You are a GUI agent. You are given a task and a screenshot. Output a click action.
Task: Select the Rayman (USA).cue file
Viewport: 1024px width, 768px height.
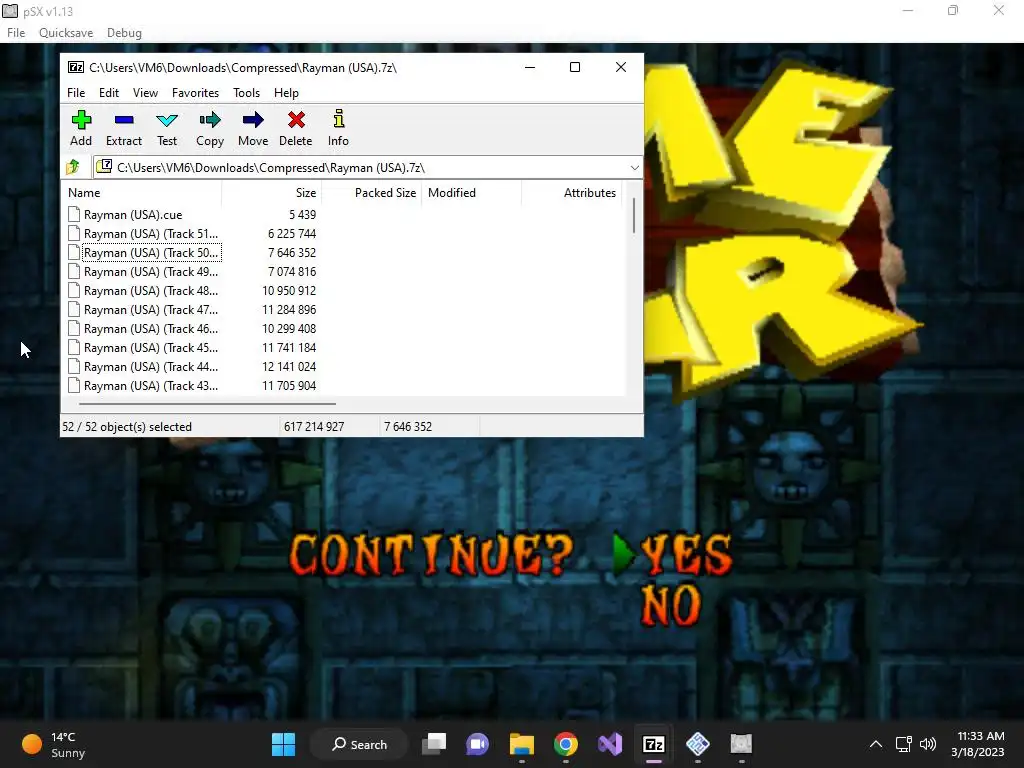coord(133,214)
